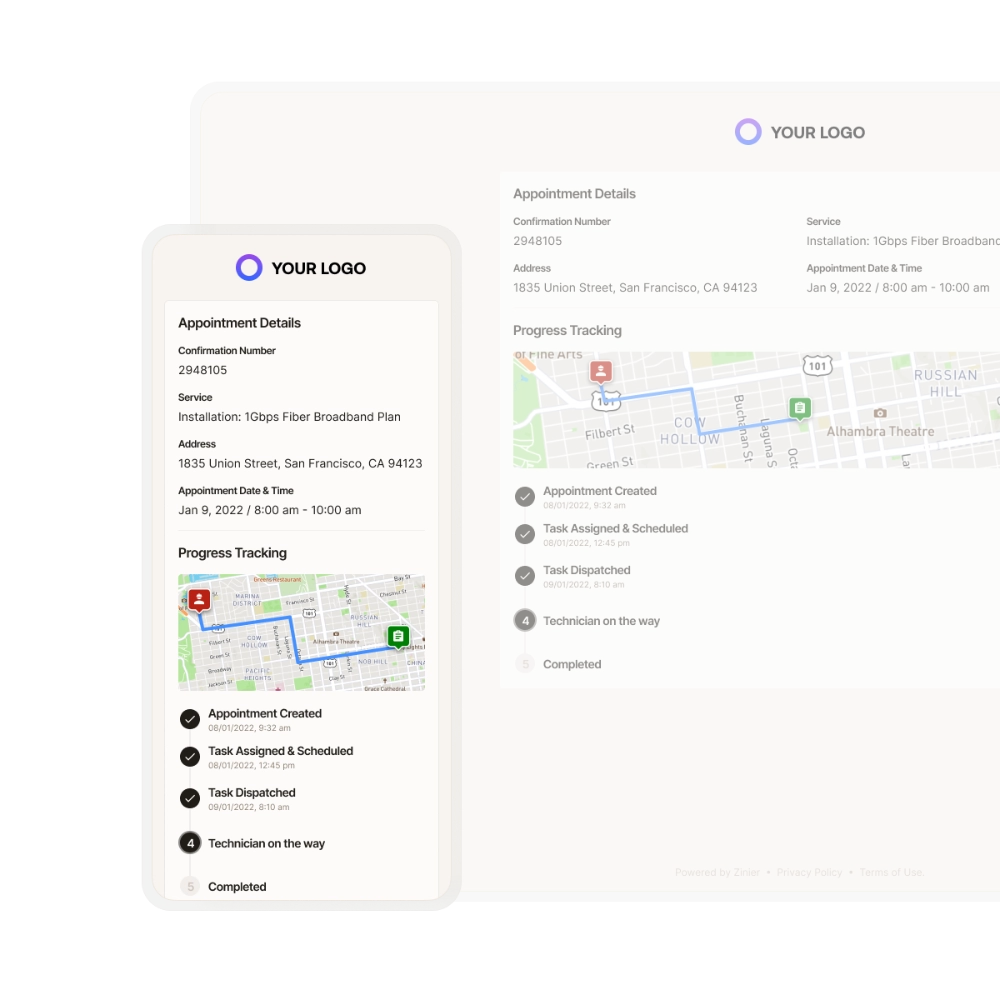
Task: Click step 5 circle beside Completed in mobile view
Action: [x=190, y=886]
